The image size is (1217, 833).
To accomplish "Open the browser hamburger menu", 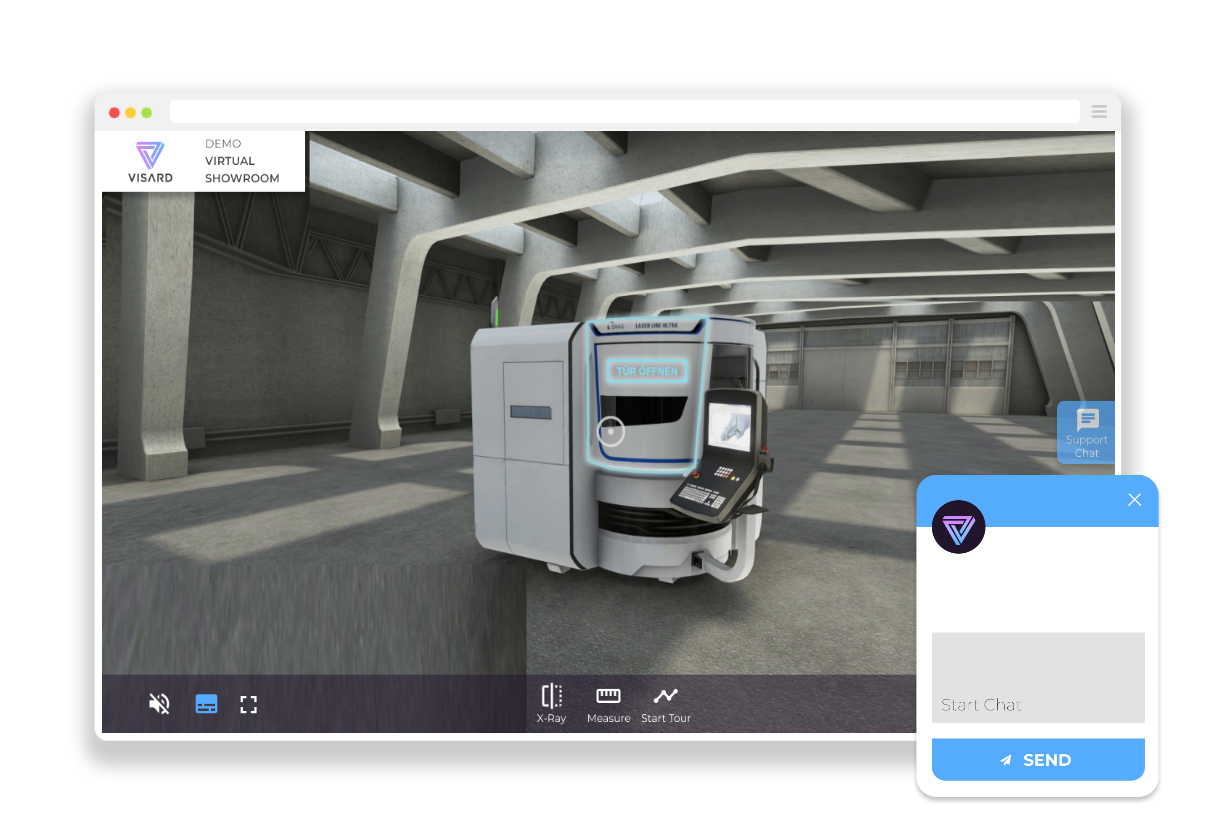I will (x=1099, y=112).
